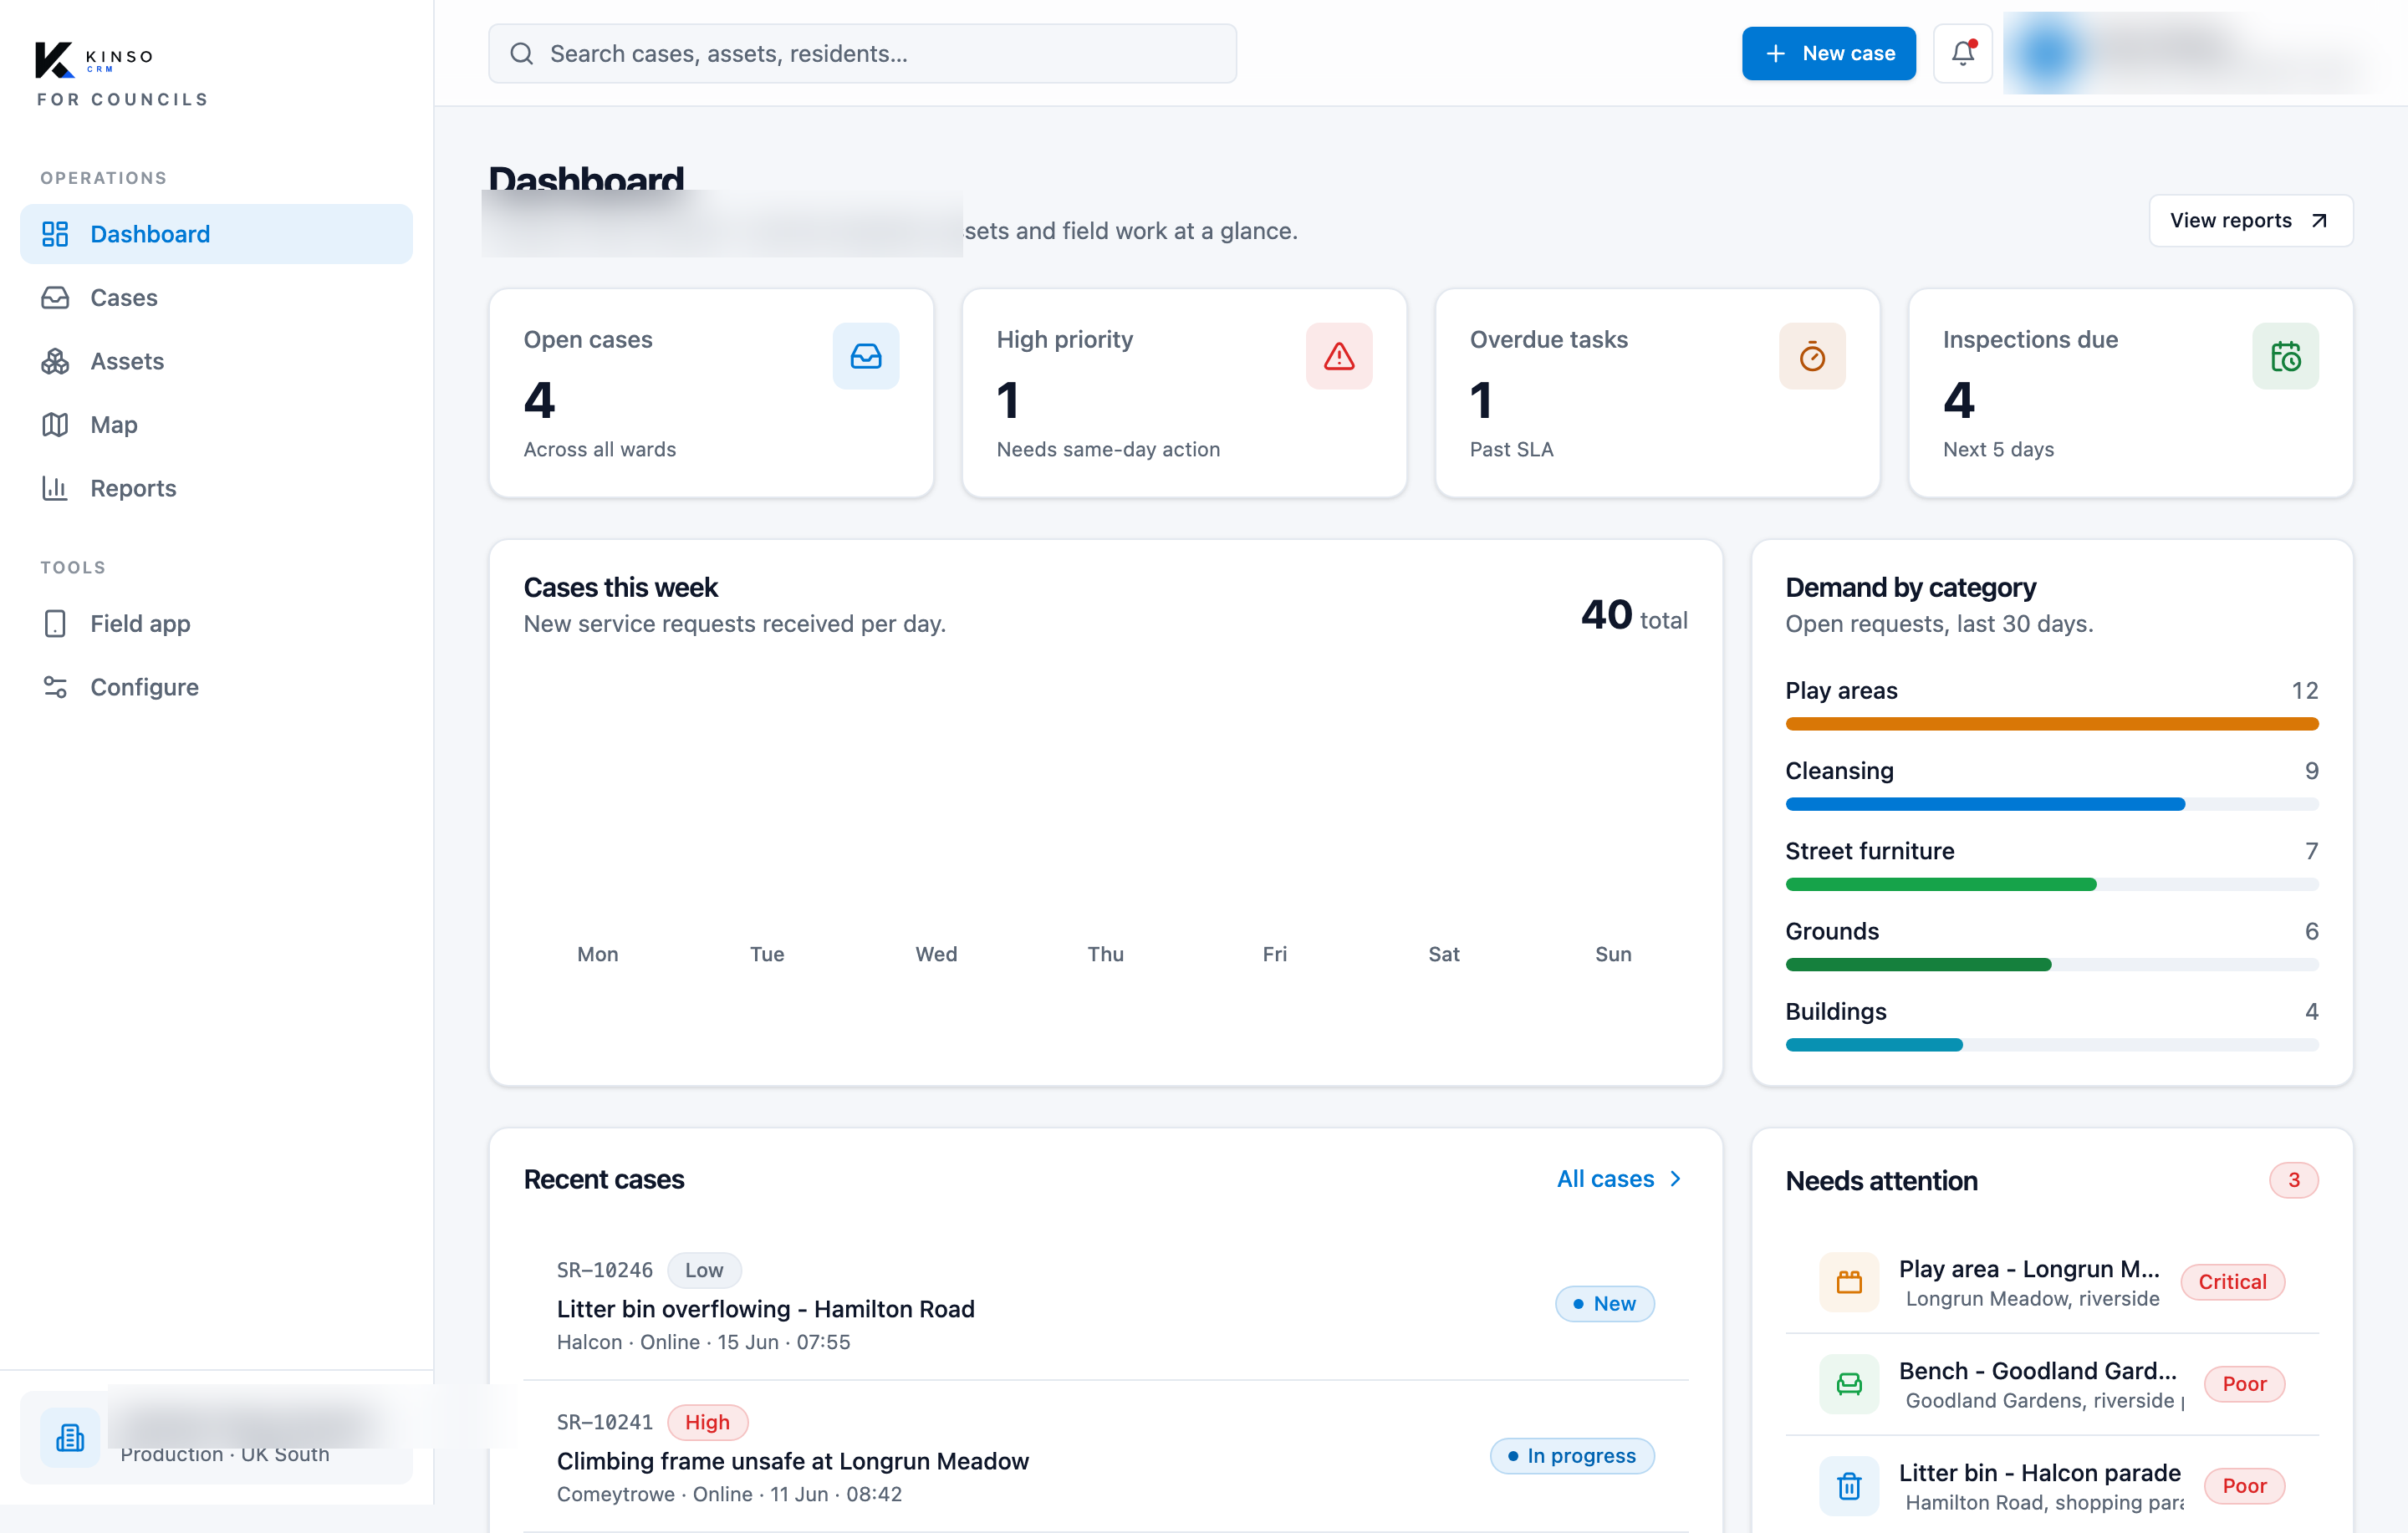Click the Wed label on the weekly chart

(x=936, y=954)
